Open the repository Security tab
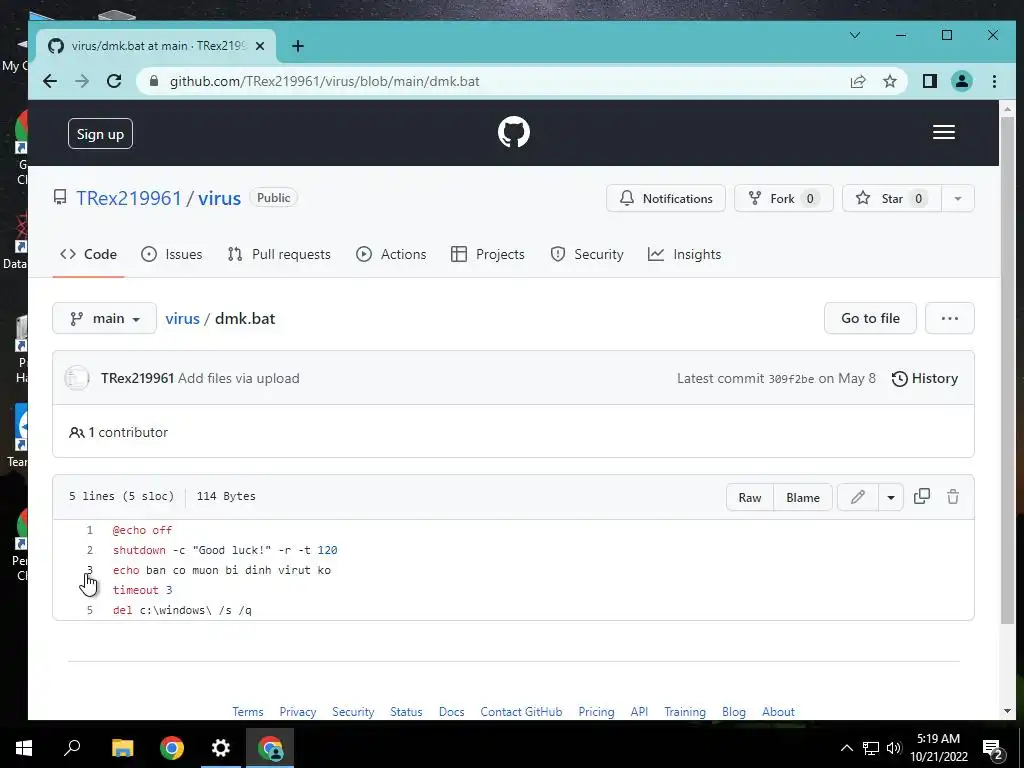The width and height of the screenshot is (1024, 768). tap(587, 254)
